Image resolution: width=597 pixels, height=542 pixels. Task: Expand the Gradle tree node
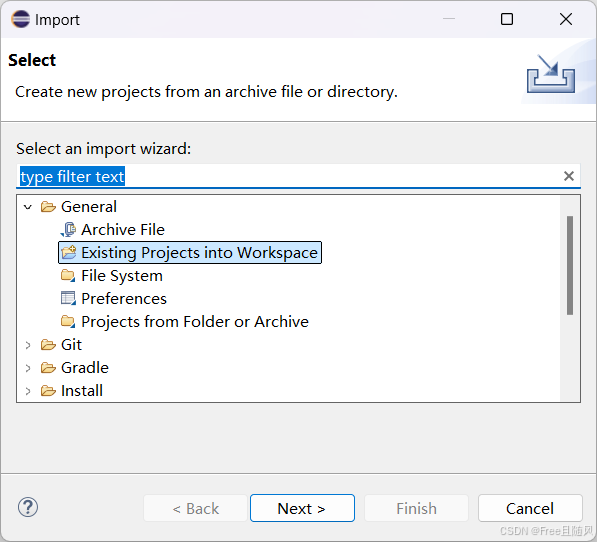click(28, 368)
